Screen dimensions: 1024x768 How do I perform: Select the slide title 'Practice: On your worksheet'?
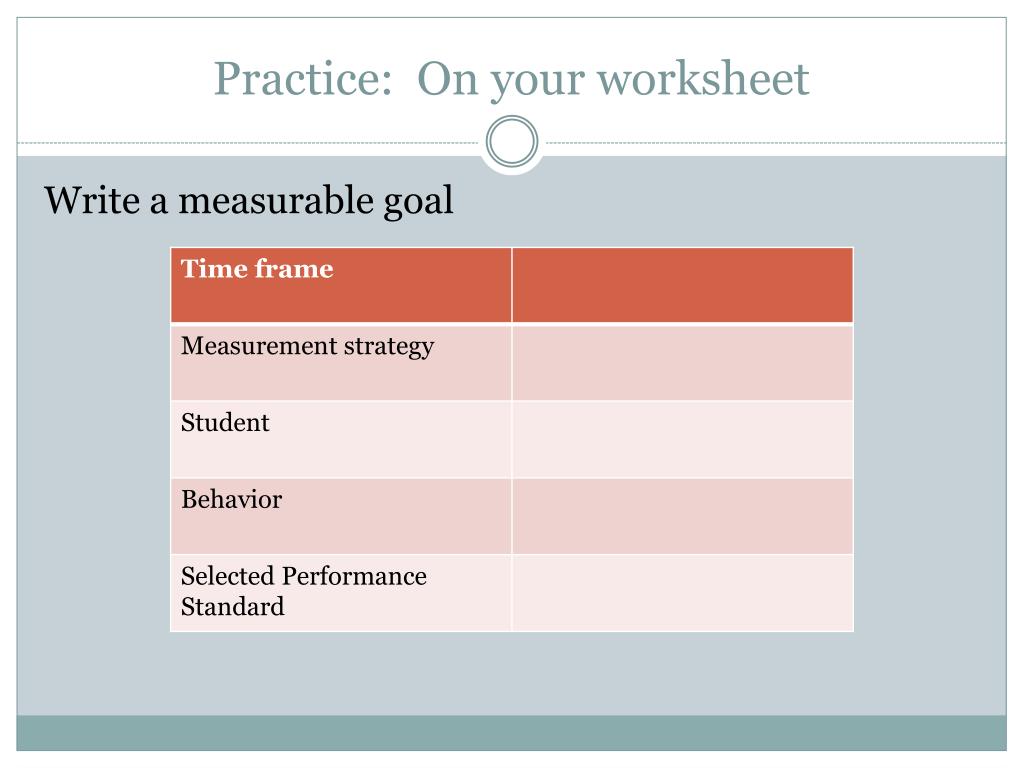[x=511, y=79]
